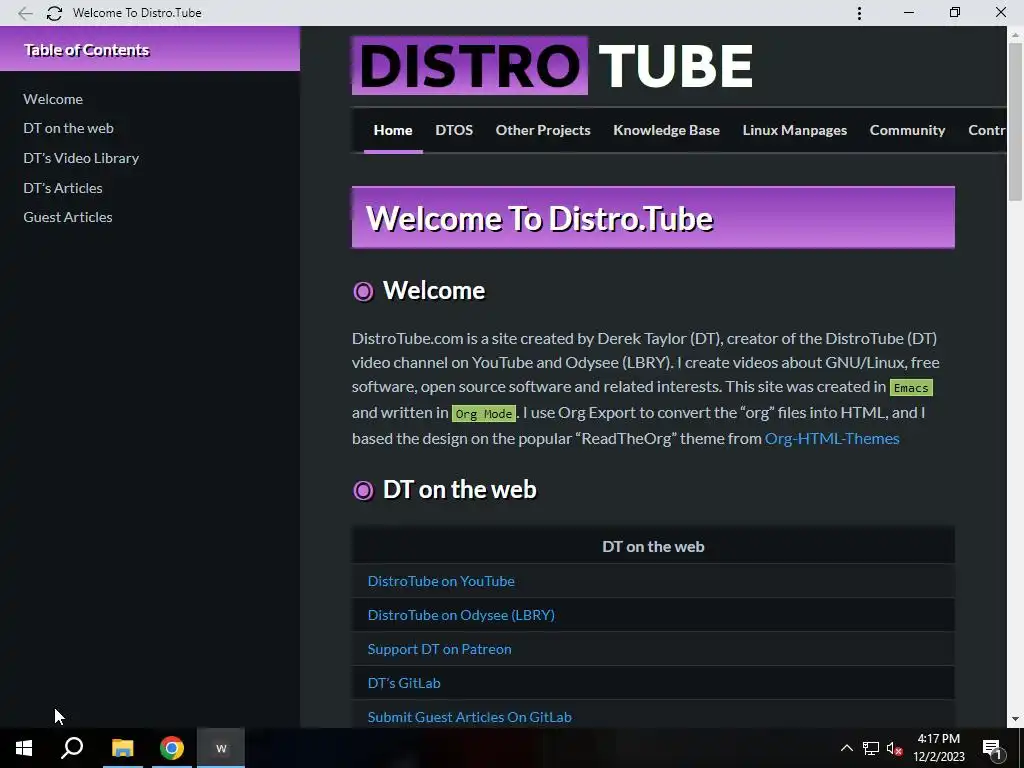The image size is (1024, 768).
Task: Click the DistroTube logo banner
Action: 552,65
